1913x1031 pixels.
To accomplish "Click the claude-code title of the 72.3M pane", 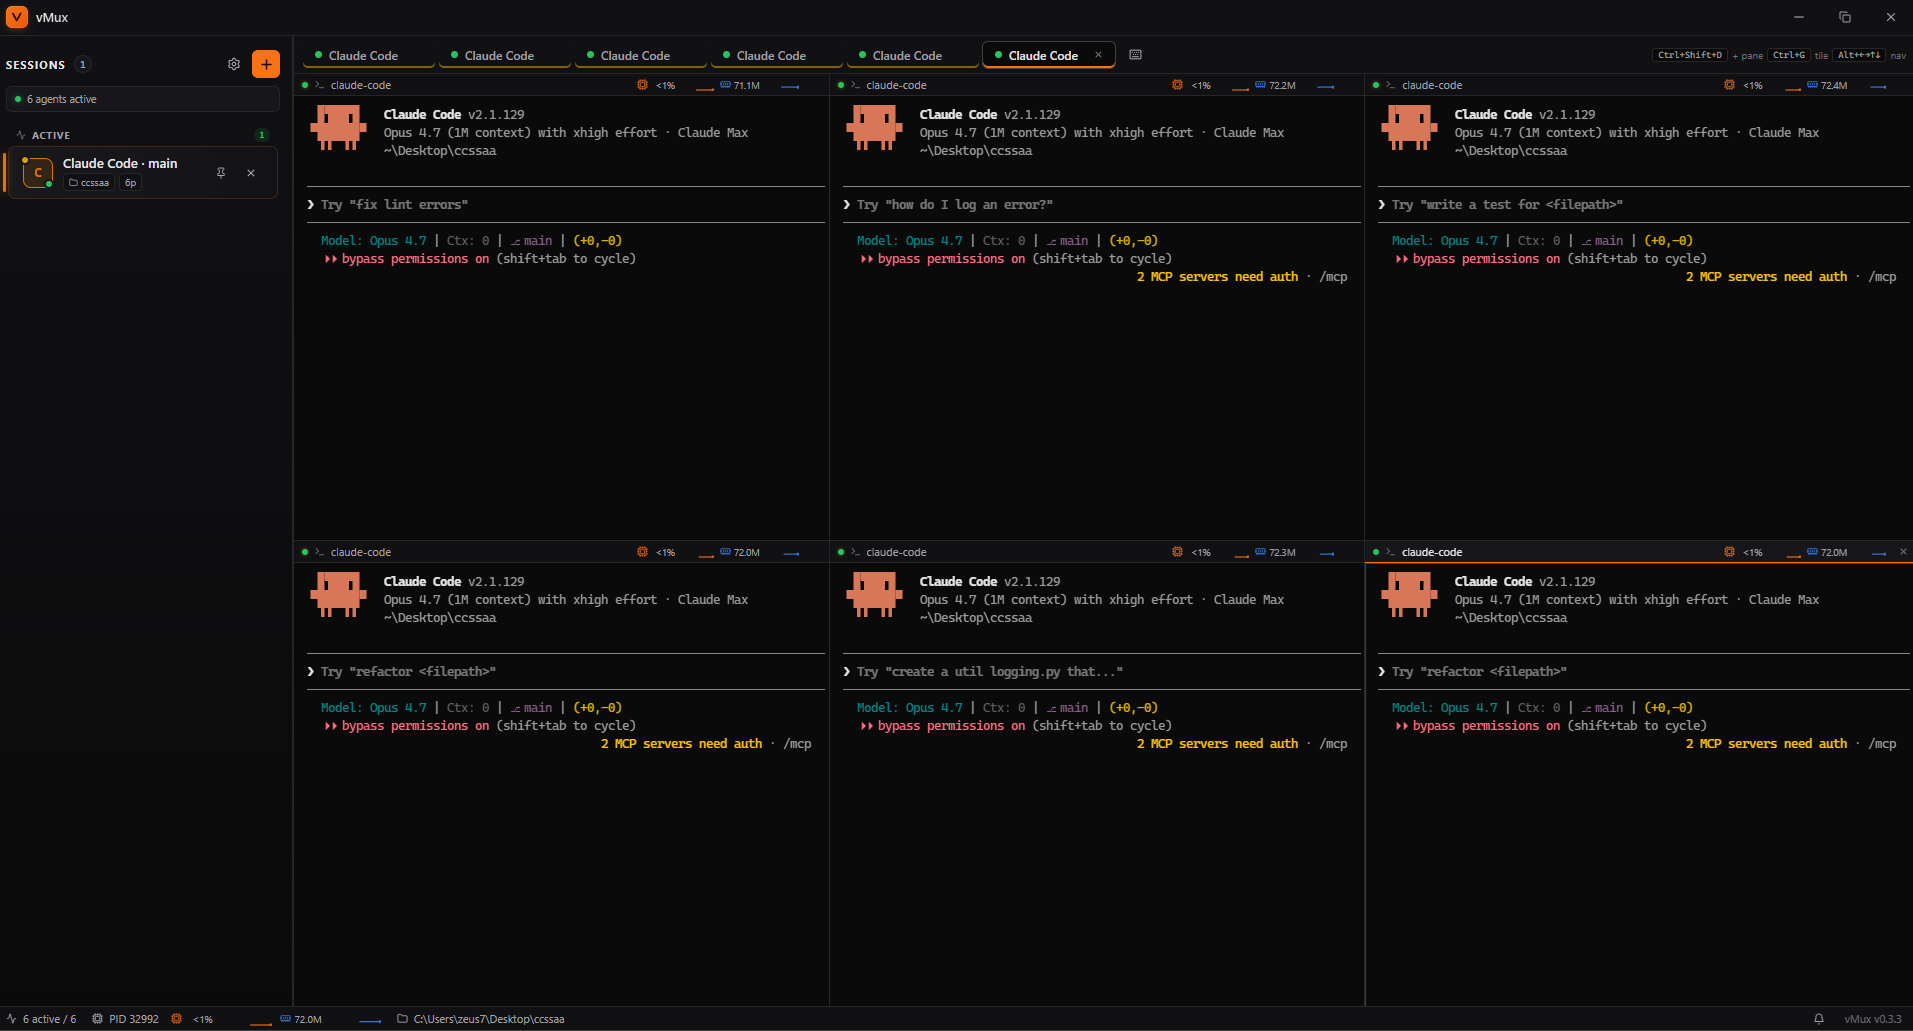I will [896, 552].
